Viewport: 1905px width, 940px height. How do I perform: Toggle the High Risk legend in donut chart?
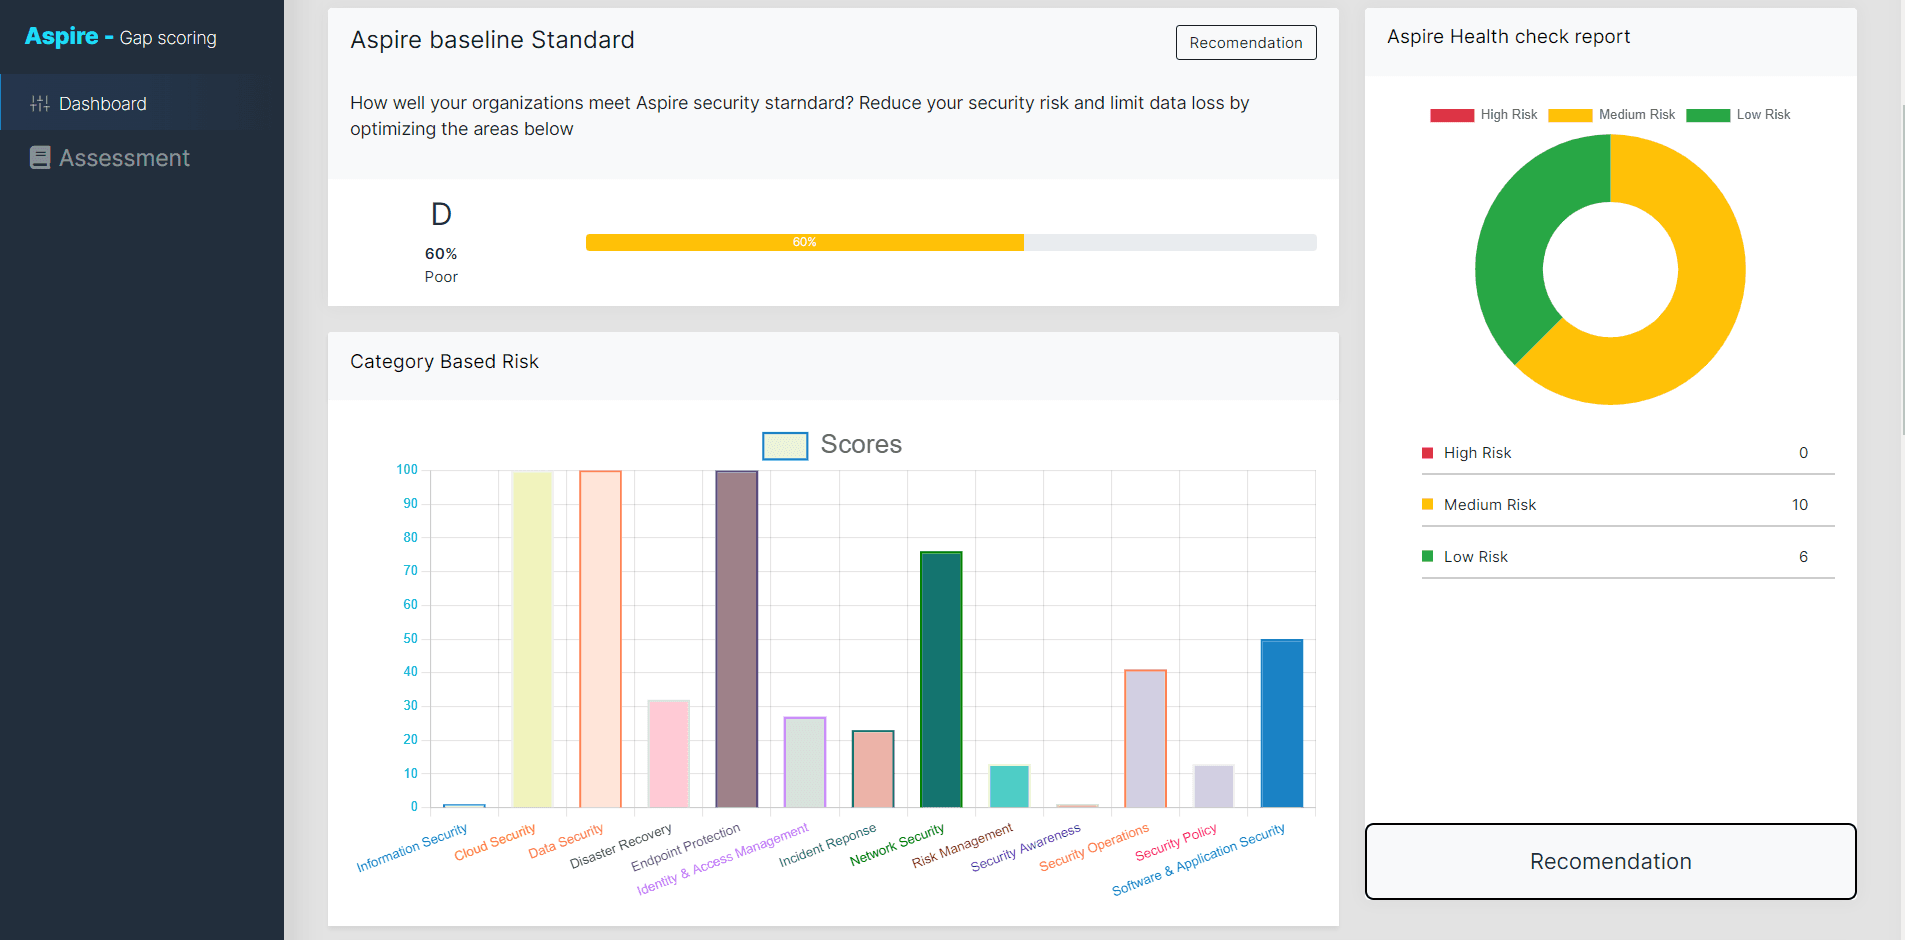(x=1484, y=115)
